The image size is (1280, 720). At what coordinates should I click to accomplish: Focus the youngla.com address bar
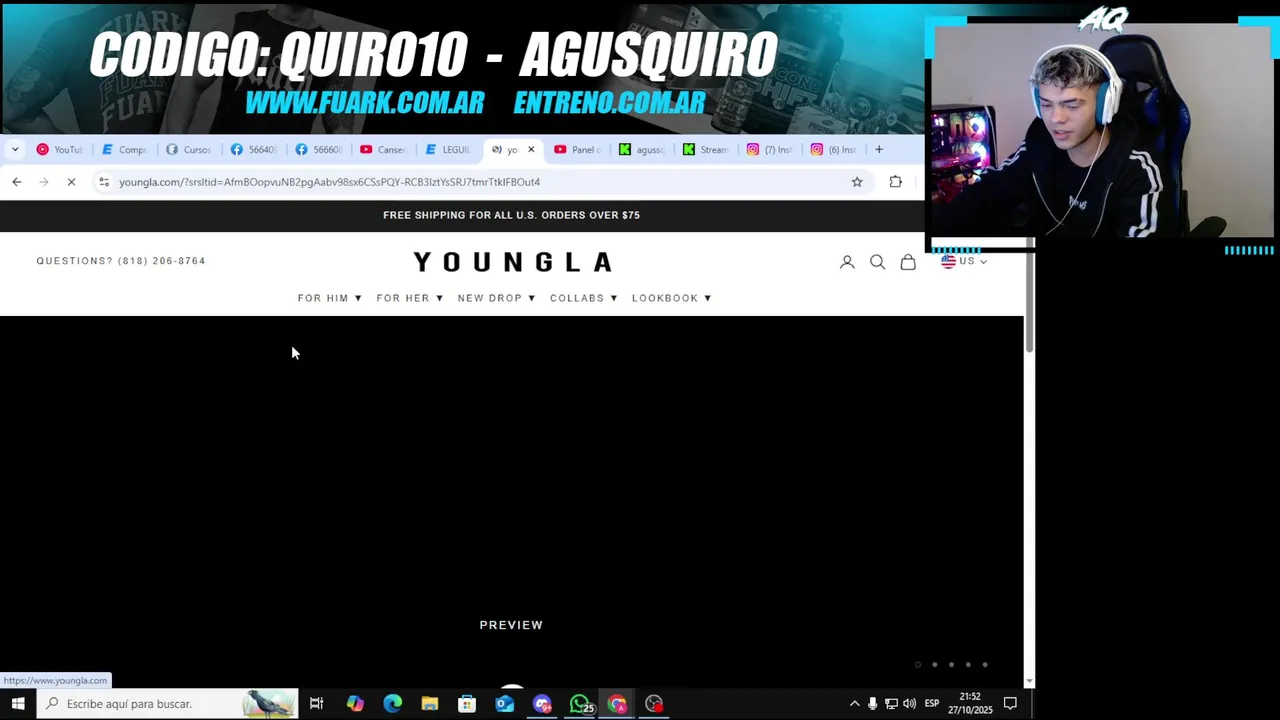[x=480, y=182]
